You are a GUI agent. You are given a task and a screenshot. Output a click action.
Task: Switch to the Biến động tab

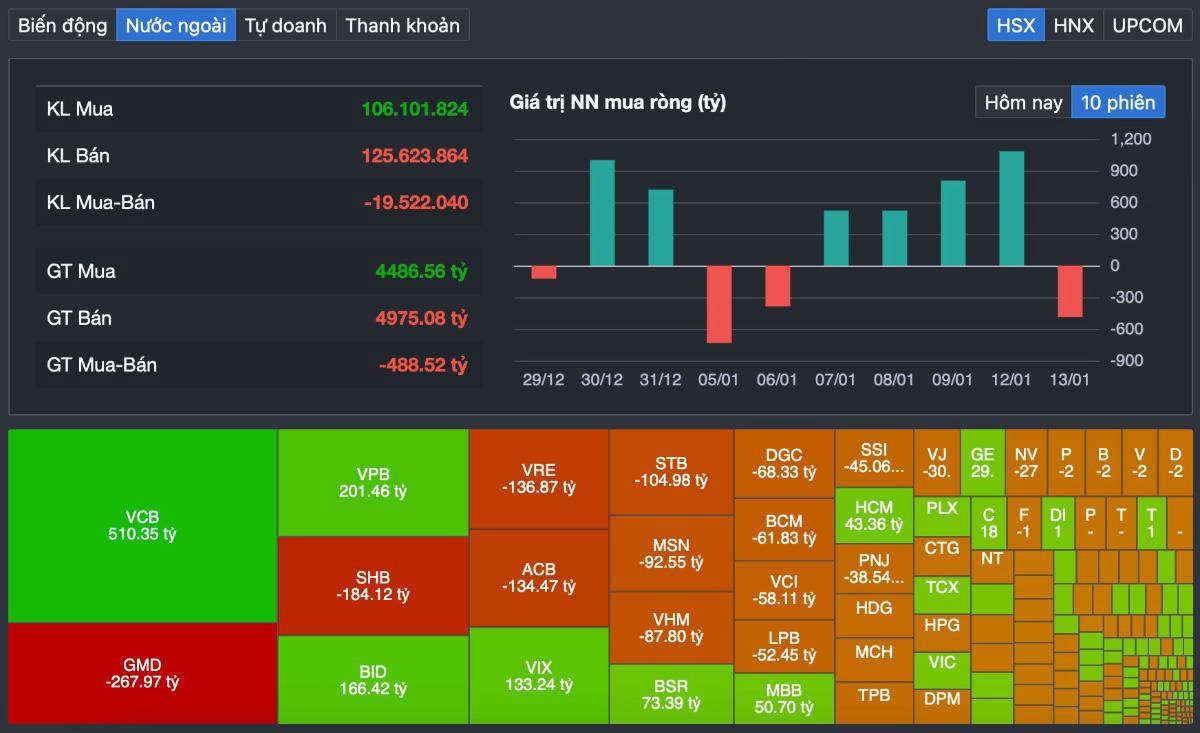click(61, 24)
